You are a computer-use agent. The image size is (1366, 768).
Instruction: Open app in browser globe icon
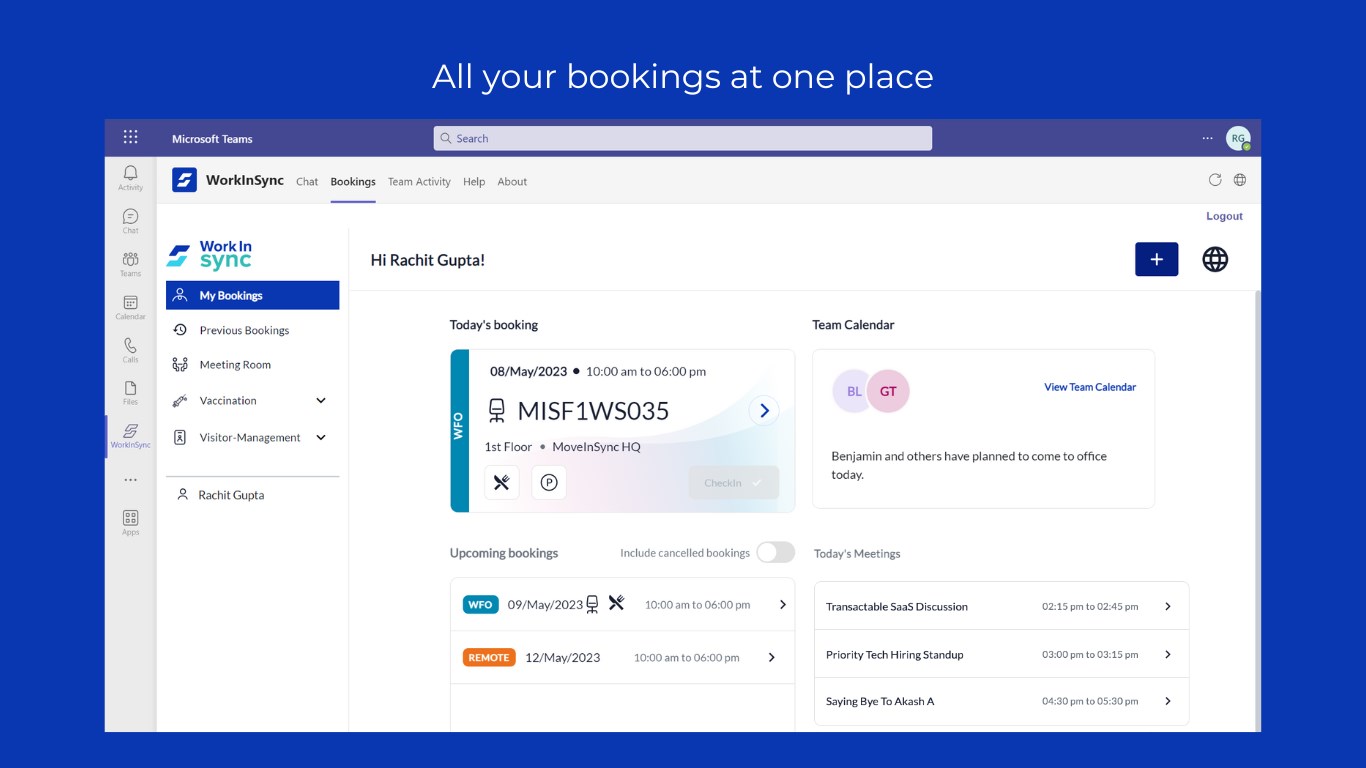click(x=1240, y=180)
